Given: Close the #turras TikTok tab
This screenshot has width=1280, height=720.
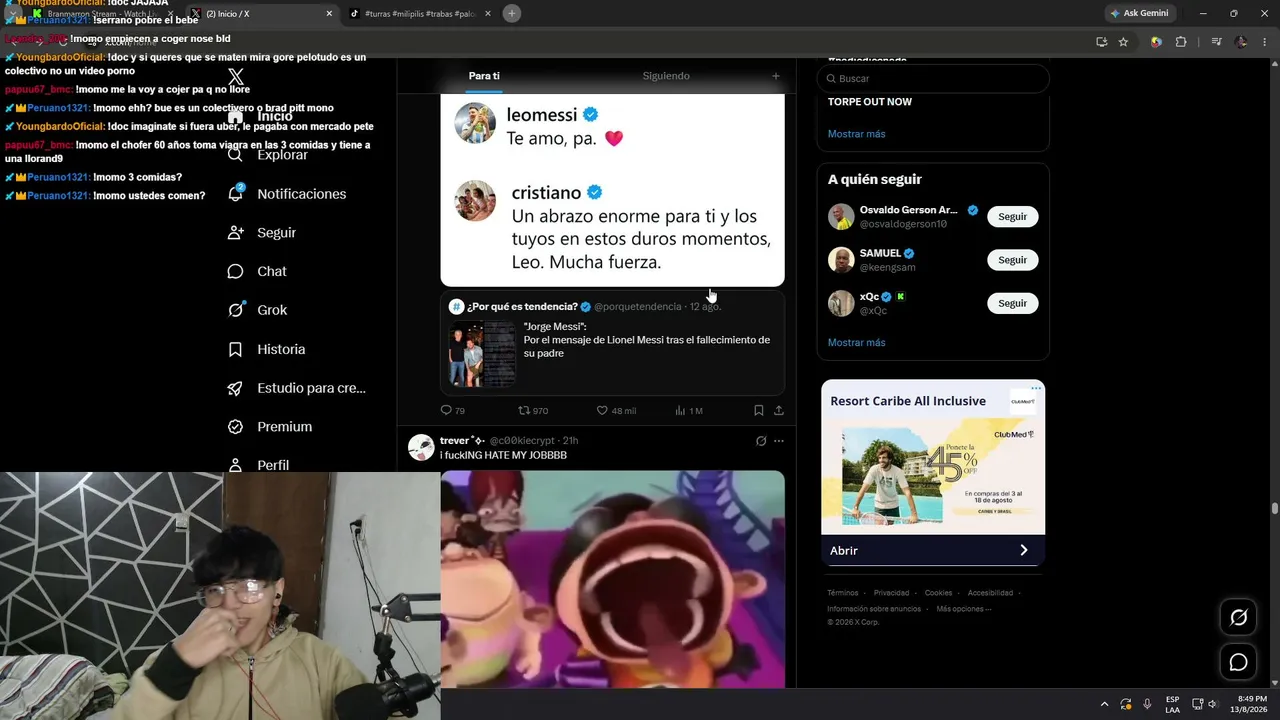Looking at the screenshot, I should (488, 13).
